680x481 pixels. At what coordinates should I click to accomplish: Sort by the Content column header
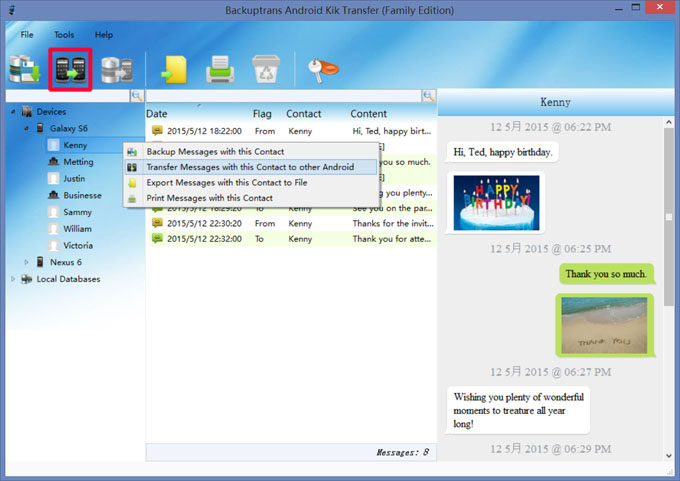pos(369,114)
